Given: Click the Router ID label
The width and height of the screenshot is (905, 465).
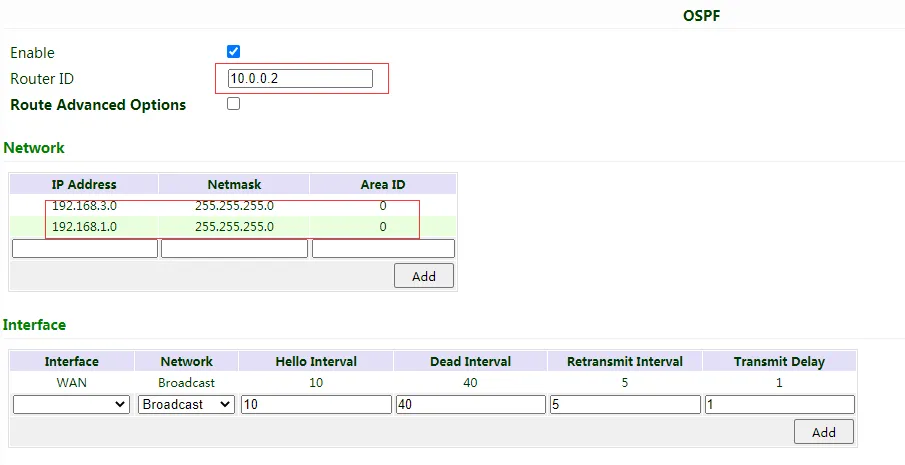Looking at the screenshot, I should [x=42, y=78].
